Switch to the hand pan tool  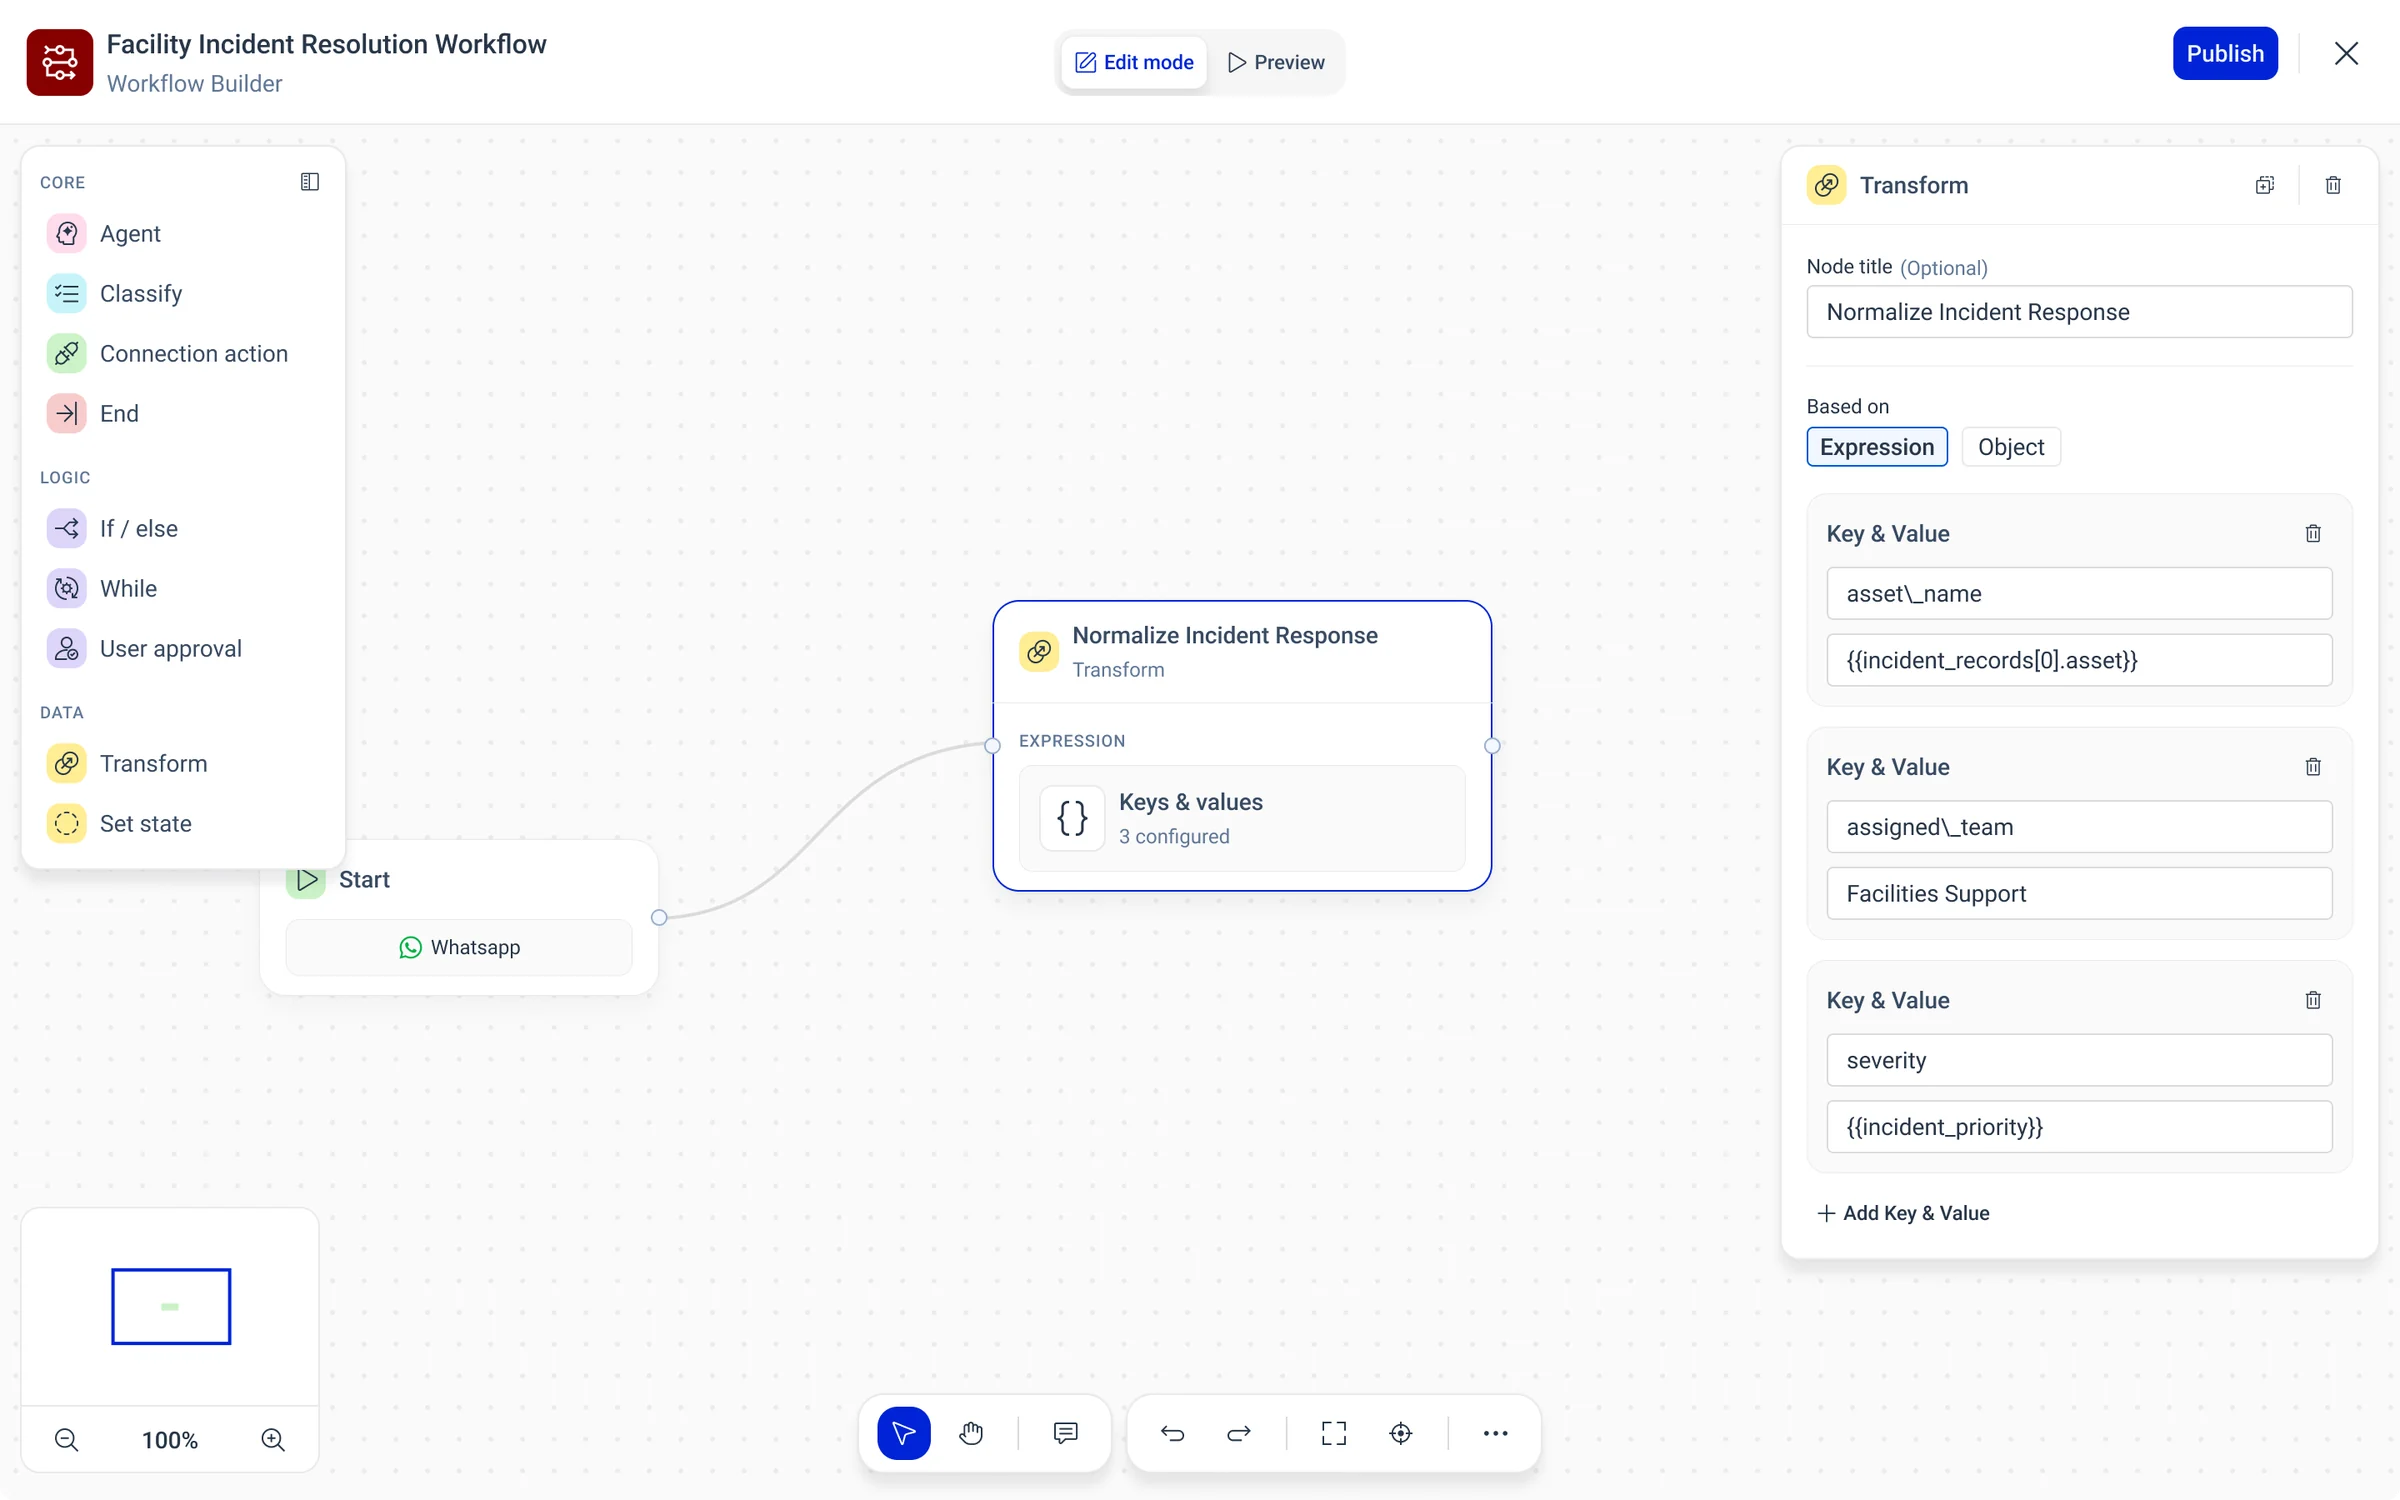coord(971,1433)
